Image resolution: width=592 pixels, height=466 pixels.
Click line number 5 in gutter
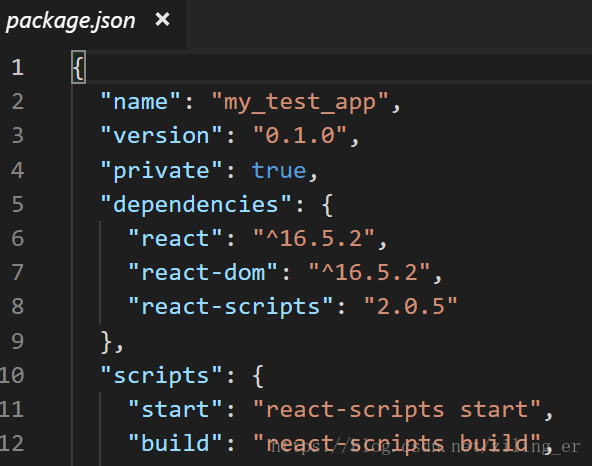point(18,204)
